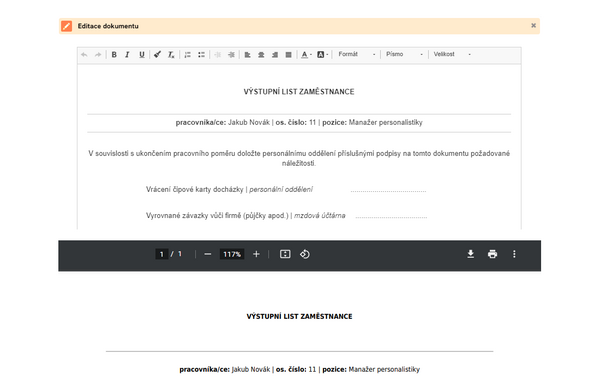Click the editor heading VÝSTUPNÍ LIST ZAMĚSTNANCE
600x378 pixels.
coord(299,91)
